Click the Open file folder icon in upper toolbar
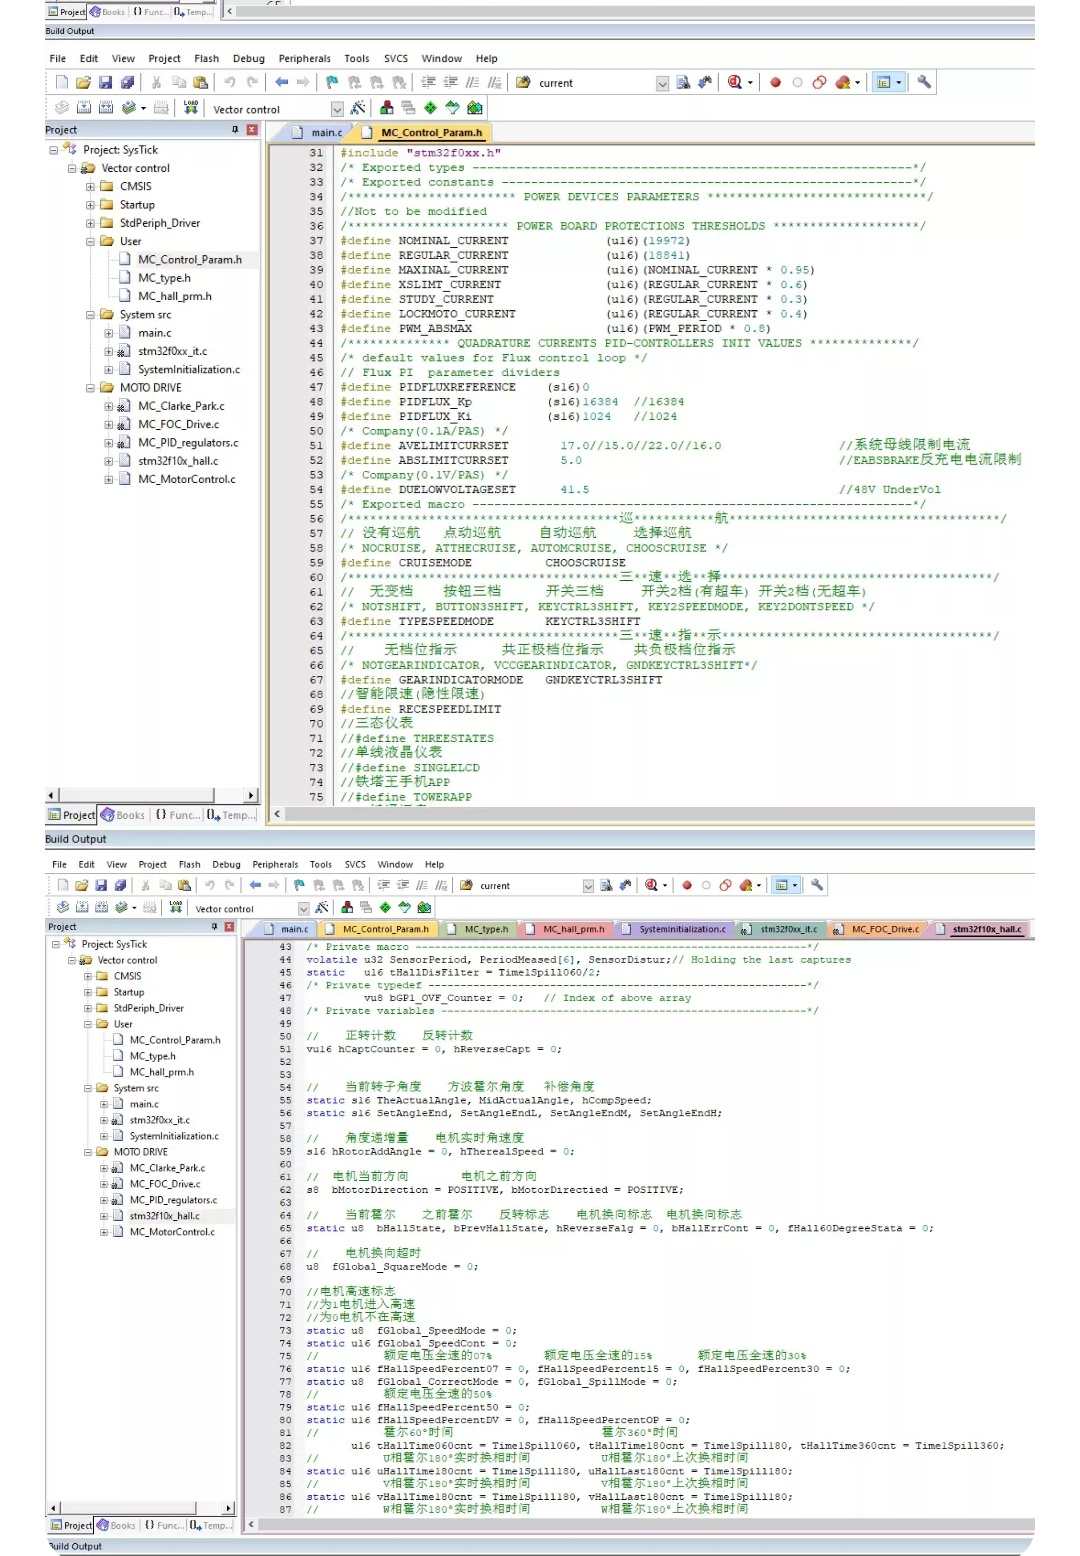This screenshot has height=1556, width=1080. click(83, 82)
